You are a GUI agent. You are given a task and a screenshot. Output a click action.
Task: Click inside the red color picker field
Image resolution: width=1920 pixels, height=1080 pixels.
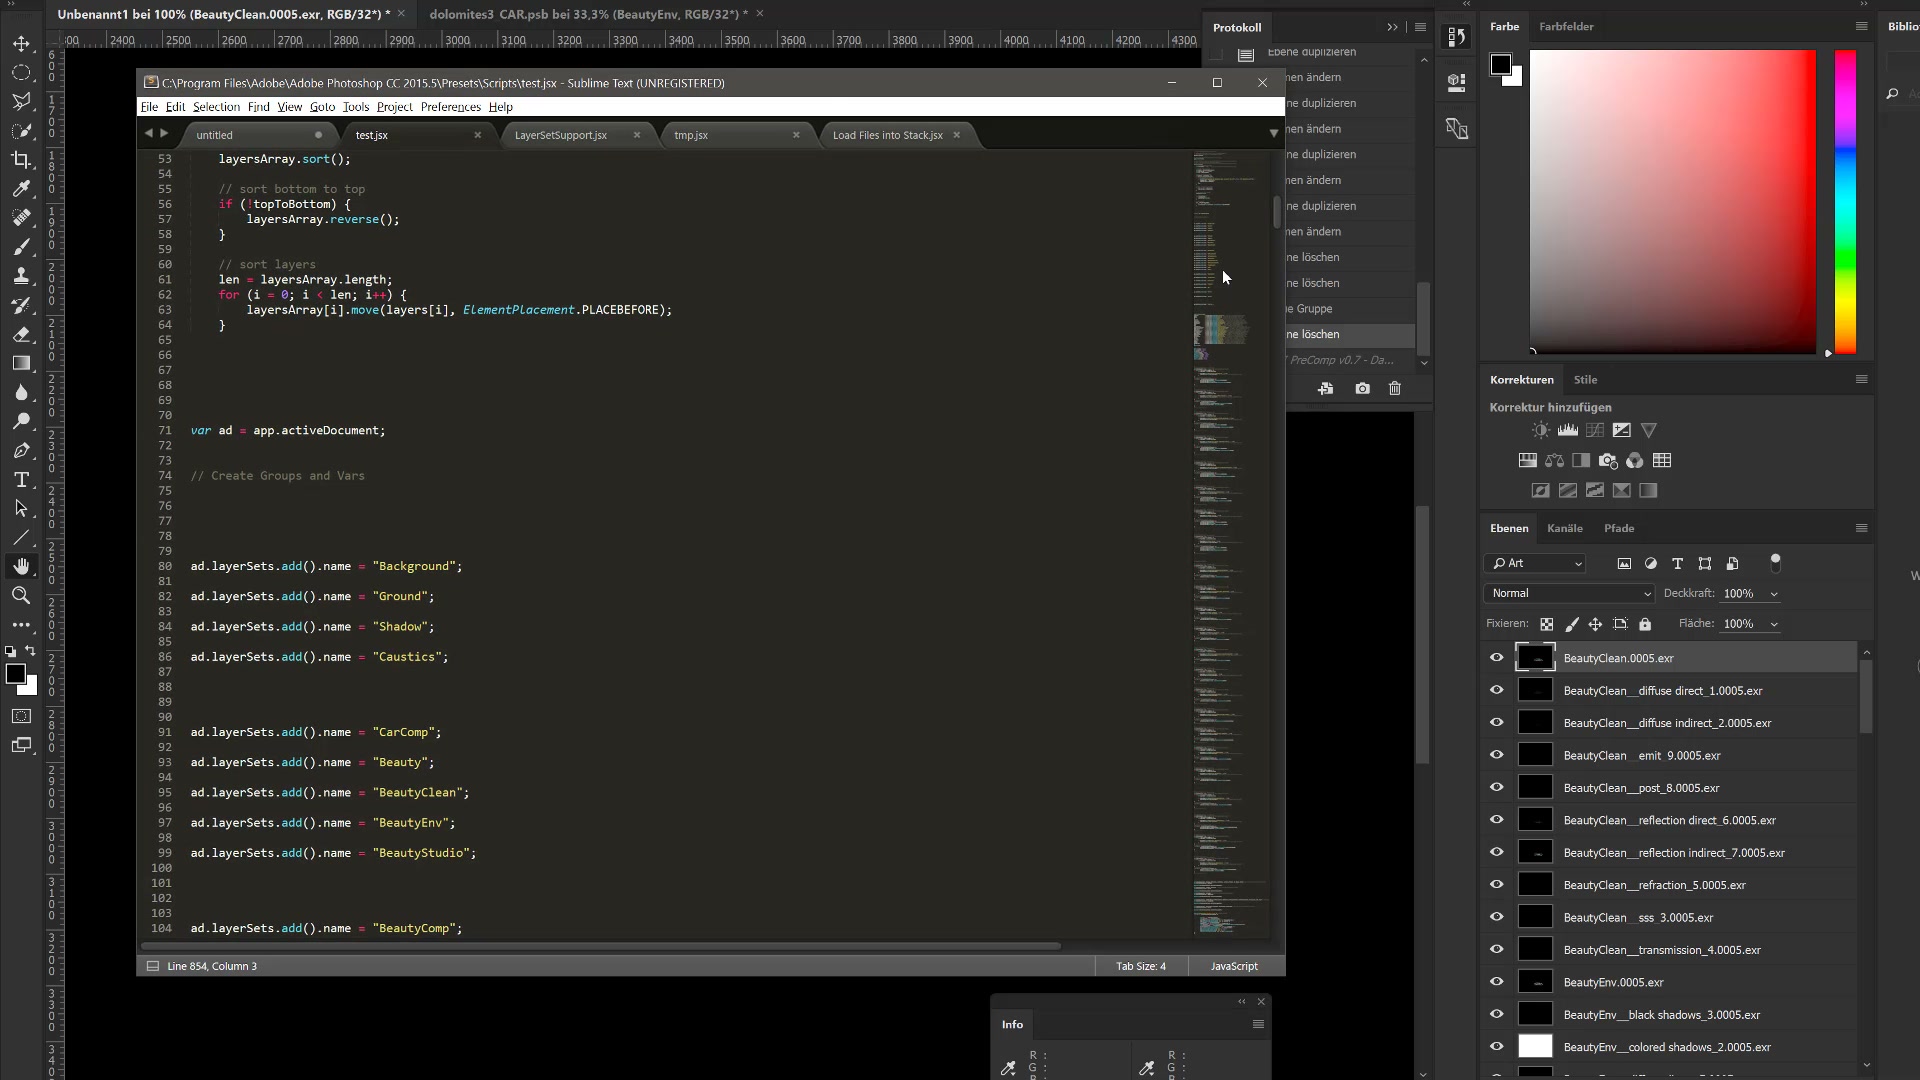click(1672, 202)
